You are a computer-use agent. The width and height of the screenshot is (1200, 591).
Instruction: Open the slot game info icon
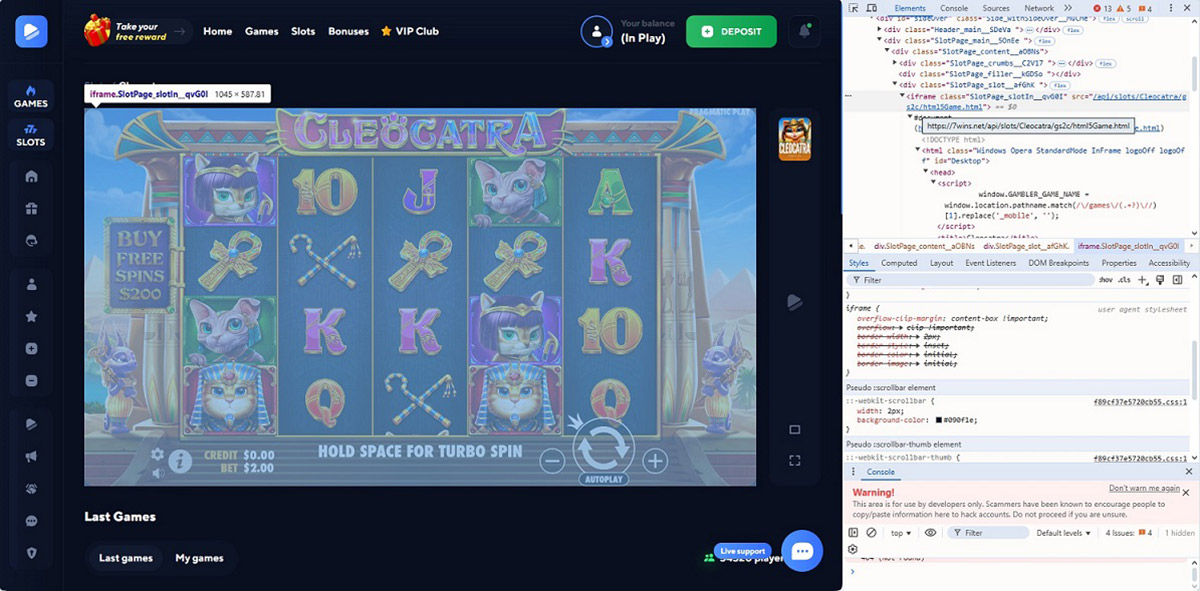coord(180,461)
